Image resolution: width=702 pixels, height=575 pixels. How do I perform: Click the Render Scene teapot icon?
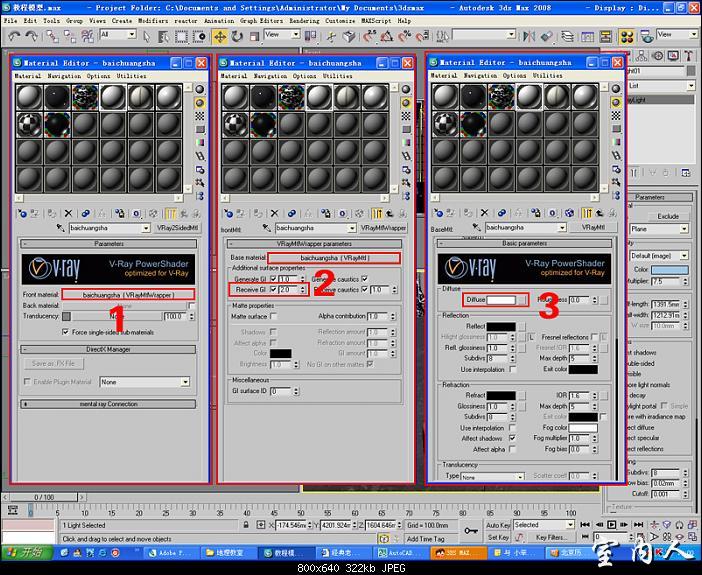tap(646, 36)
